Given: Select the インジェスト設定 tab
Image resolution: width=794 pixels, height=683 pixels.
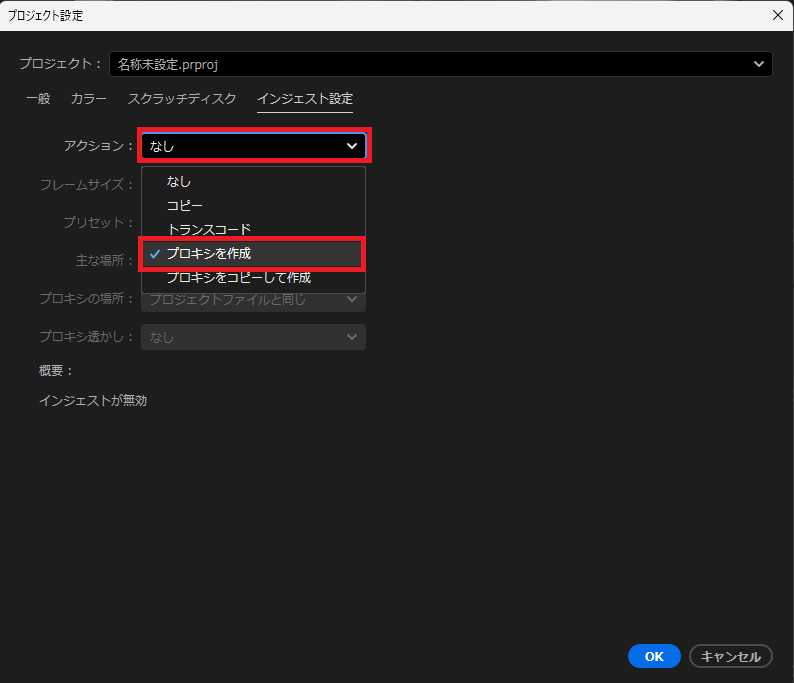Looking at the screenshot, I should pos(305,99).
